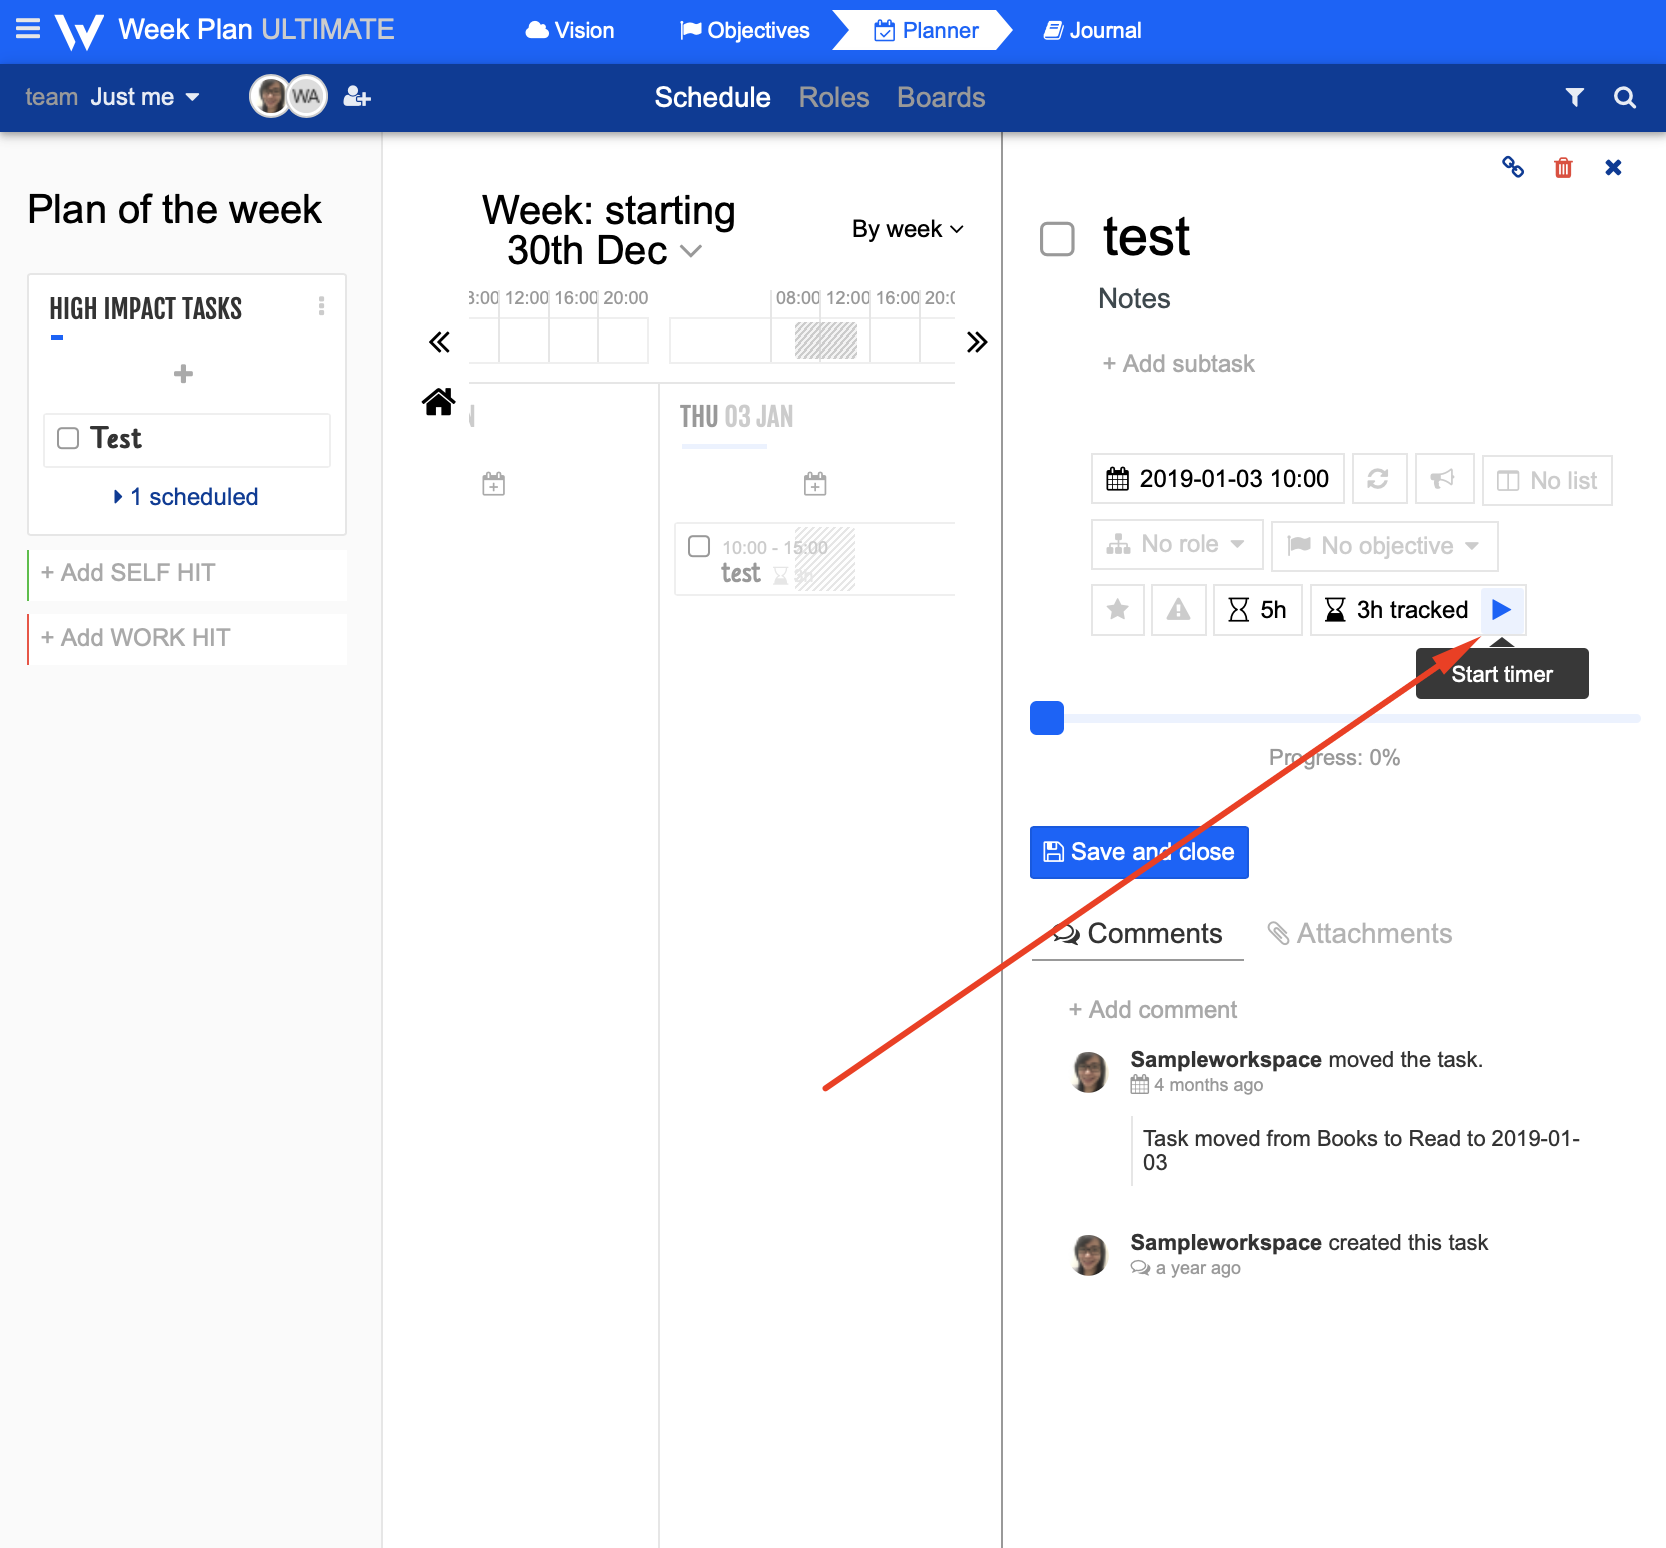Switch to Roles view
Image resolution: width=1666 pixels, height=1548 pixels.
(834, 97)
